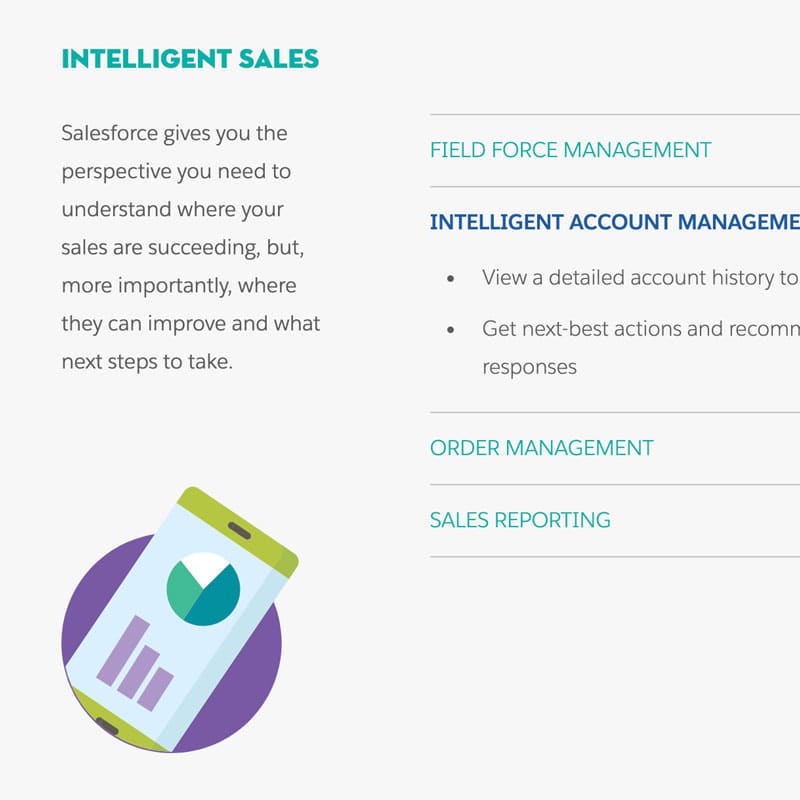Click the pie chart on the phone illustration
Screen dimensions: 800x800
pyautogui.click(x=203, y=589)
